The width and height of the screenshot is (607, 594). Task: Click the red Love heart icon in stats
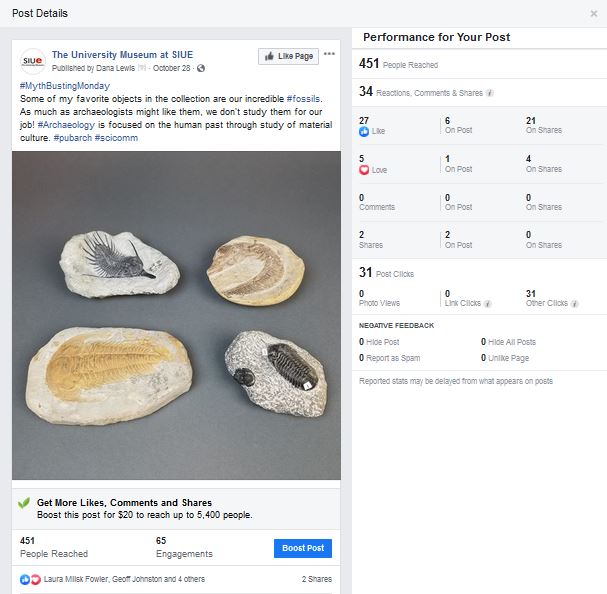tap(364, 169)
